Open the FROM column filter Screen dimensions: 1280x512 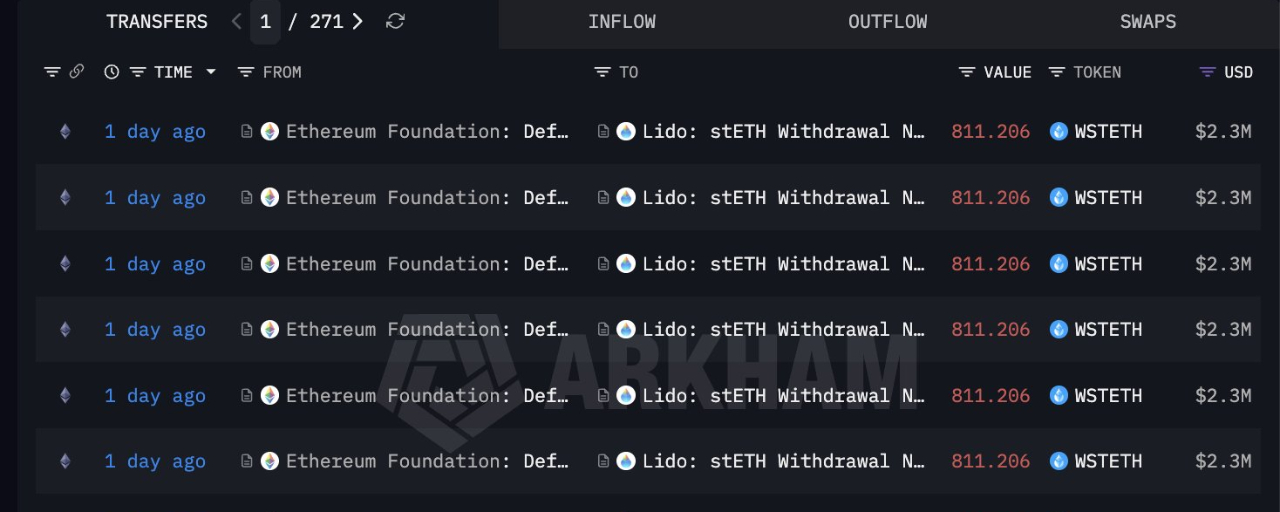tap(246, 72)
